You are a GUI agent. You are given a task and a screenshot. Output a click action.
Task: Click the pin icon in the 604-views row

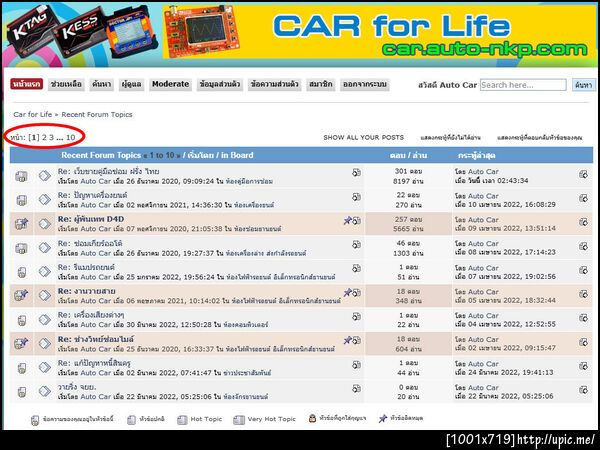(347, 340)
